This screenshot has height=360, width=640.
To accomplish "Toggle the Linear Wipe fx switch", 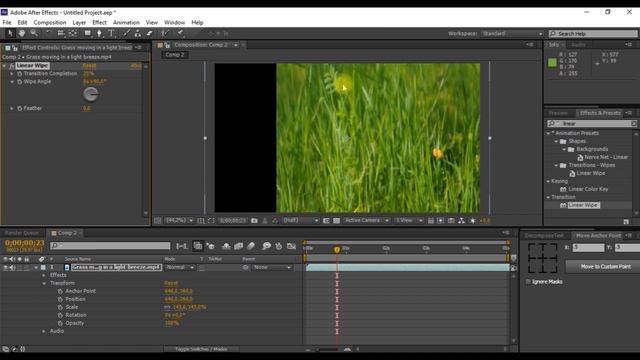I will point(11,66).
